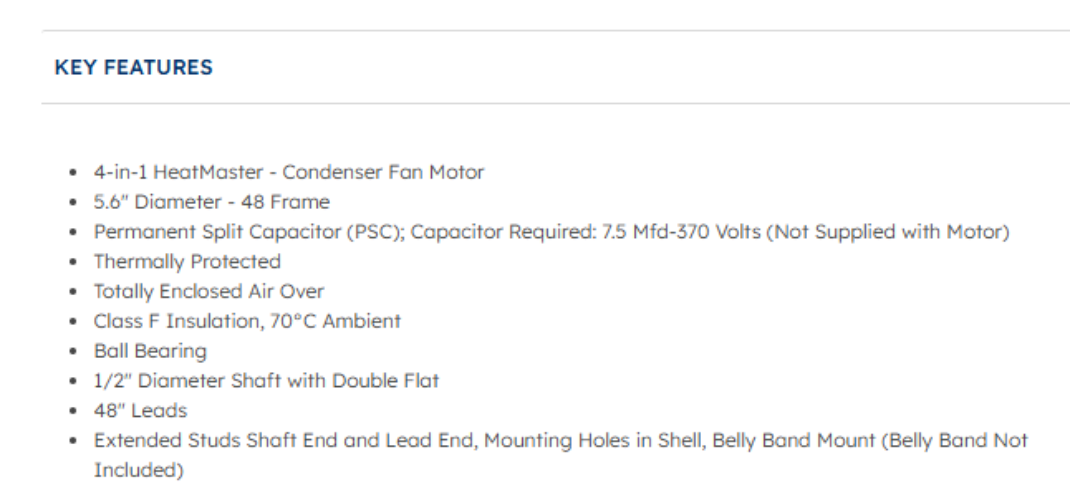Click the bullet before 4-in-1 HeatMaster

74,172
